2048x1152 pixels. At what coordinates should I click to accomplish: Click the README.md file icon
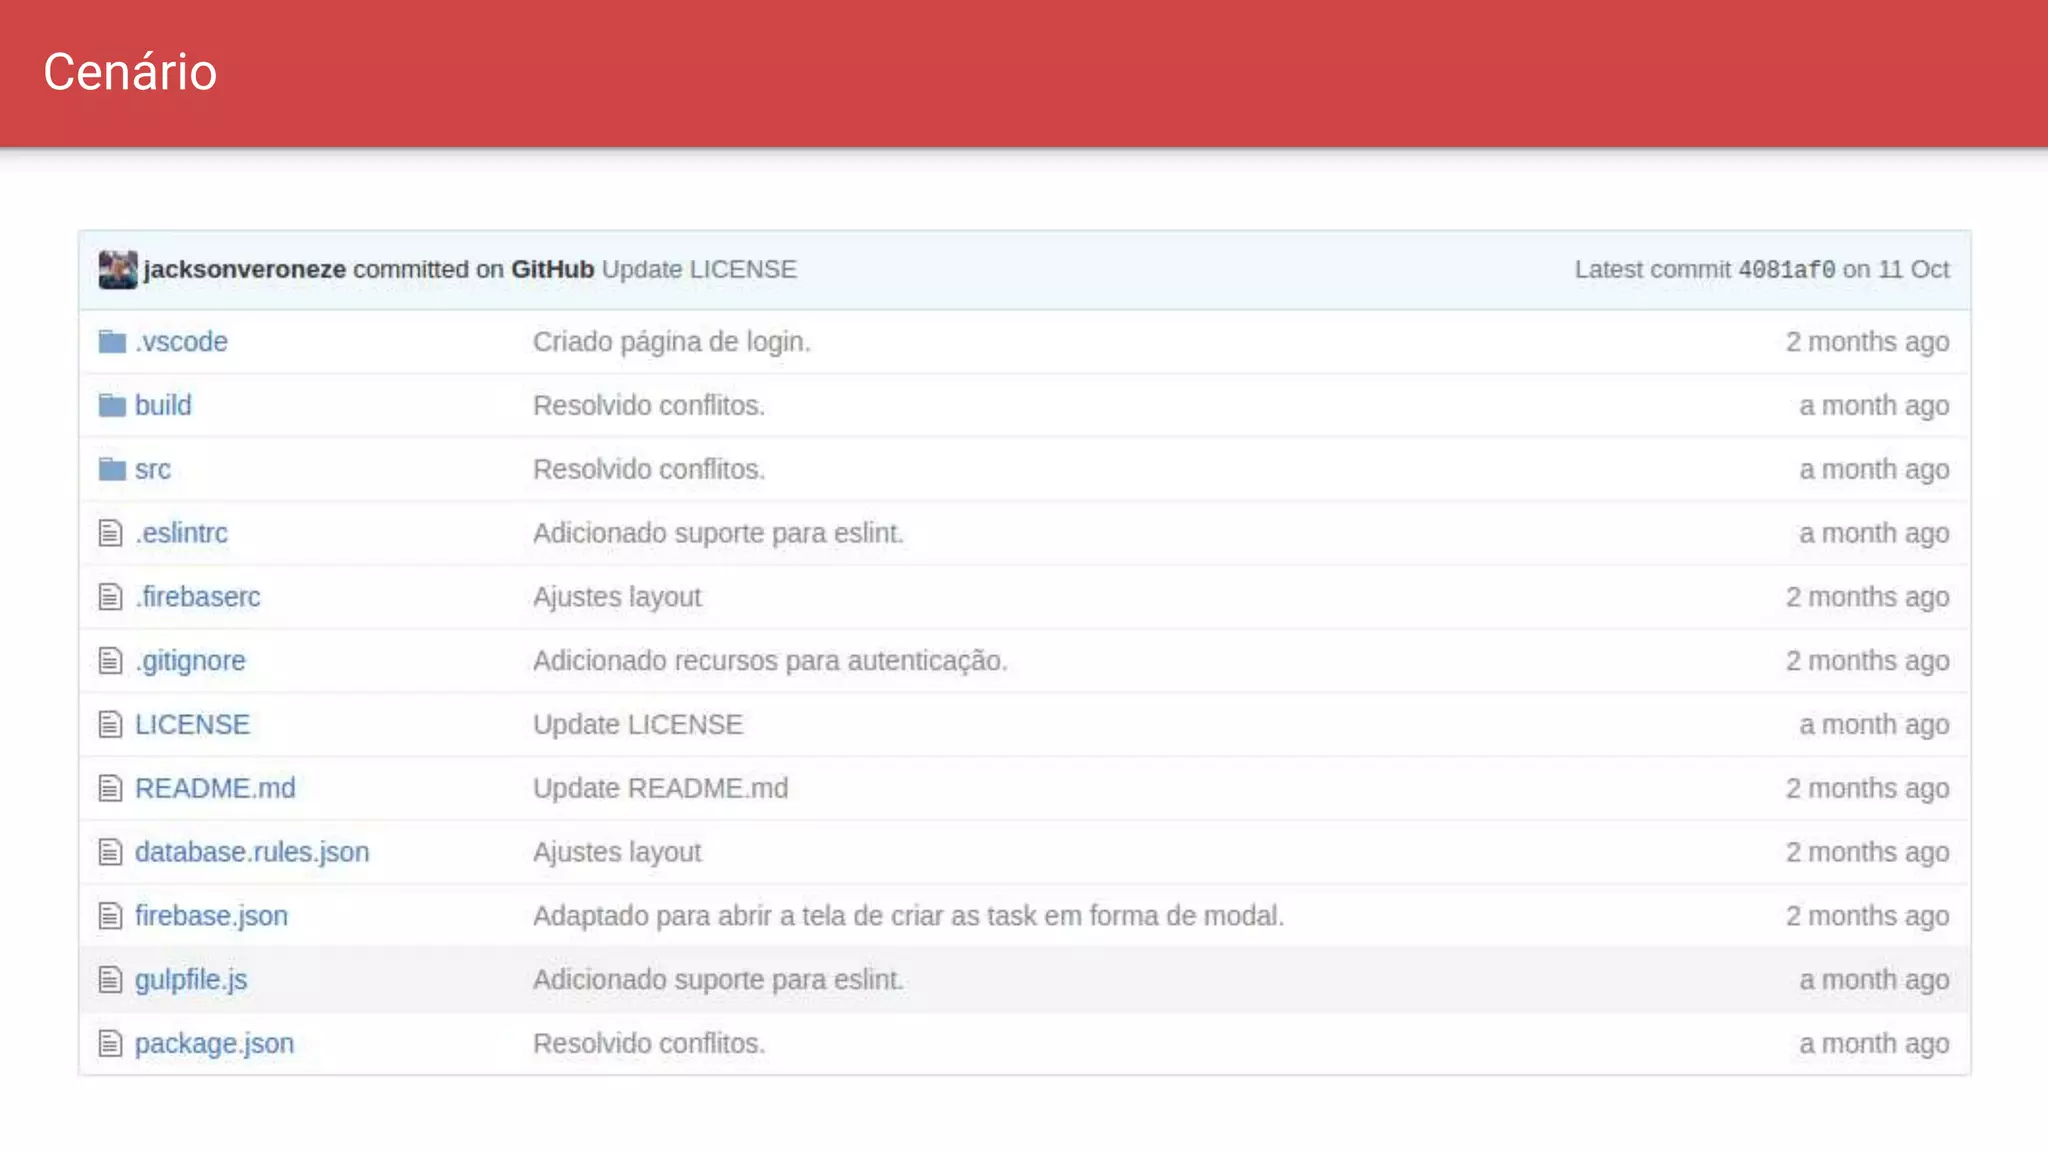tap(110, 789)
